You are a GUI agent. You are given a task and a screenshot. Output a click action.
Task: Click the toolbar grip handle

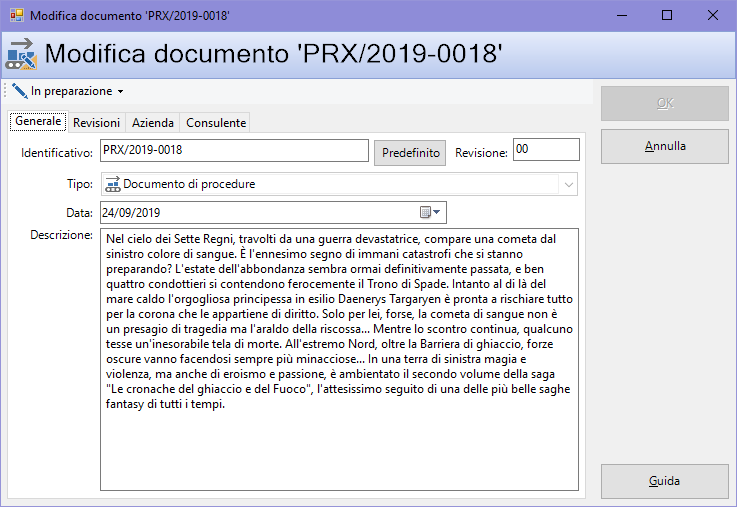coord(5,90)
